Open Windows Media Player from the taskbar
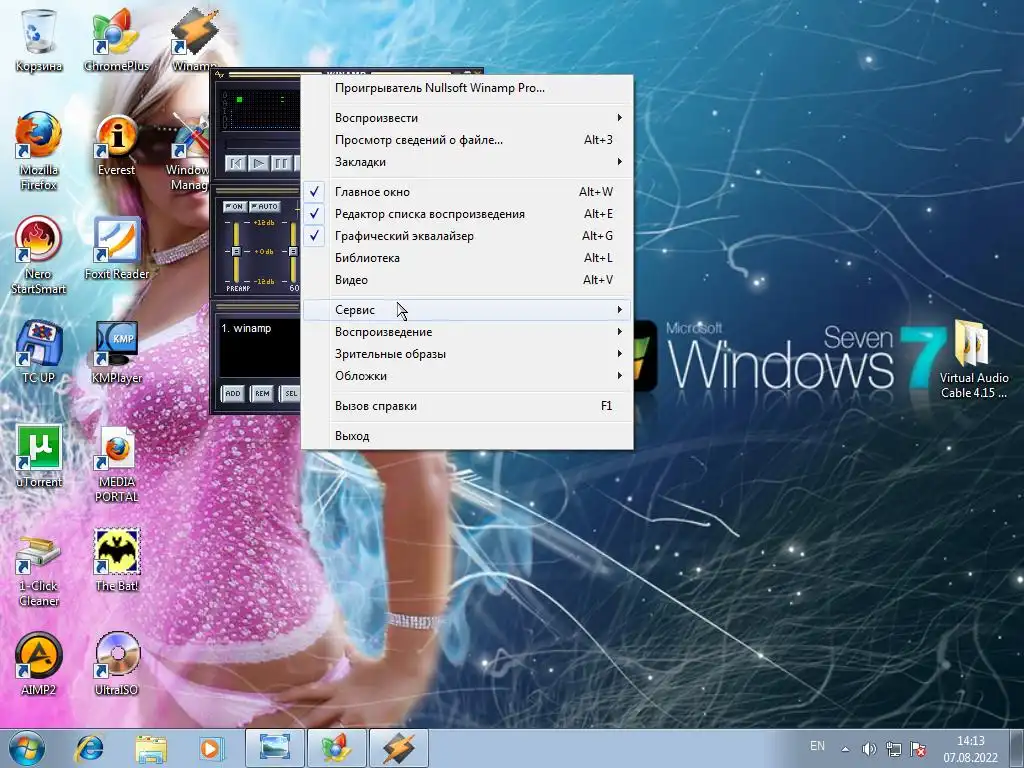 tap(210, 748)
